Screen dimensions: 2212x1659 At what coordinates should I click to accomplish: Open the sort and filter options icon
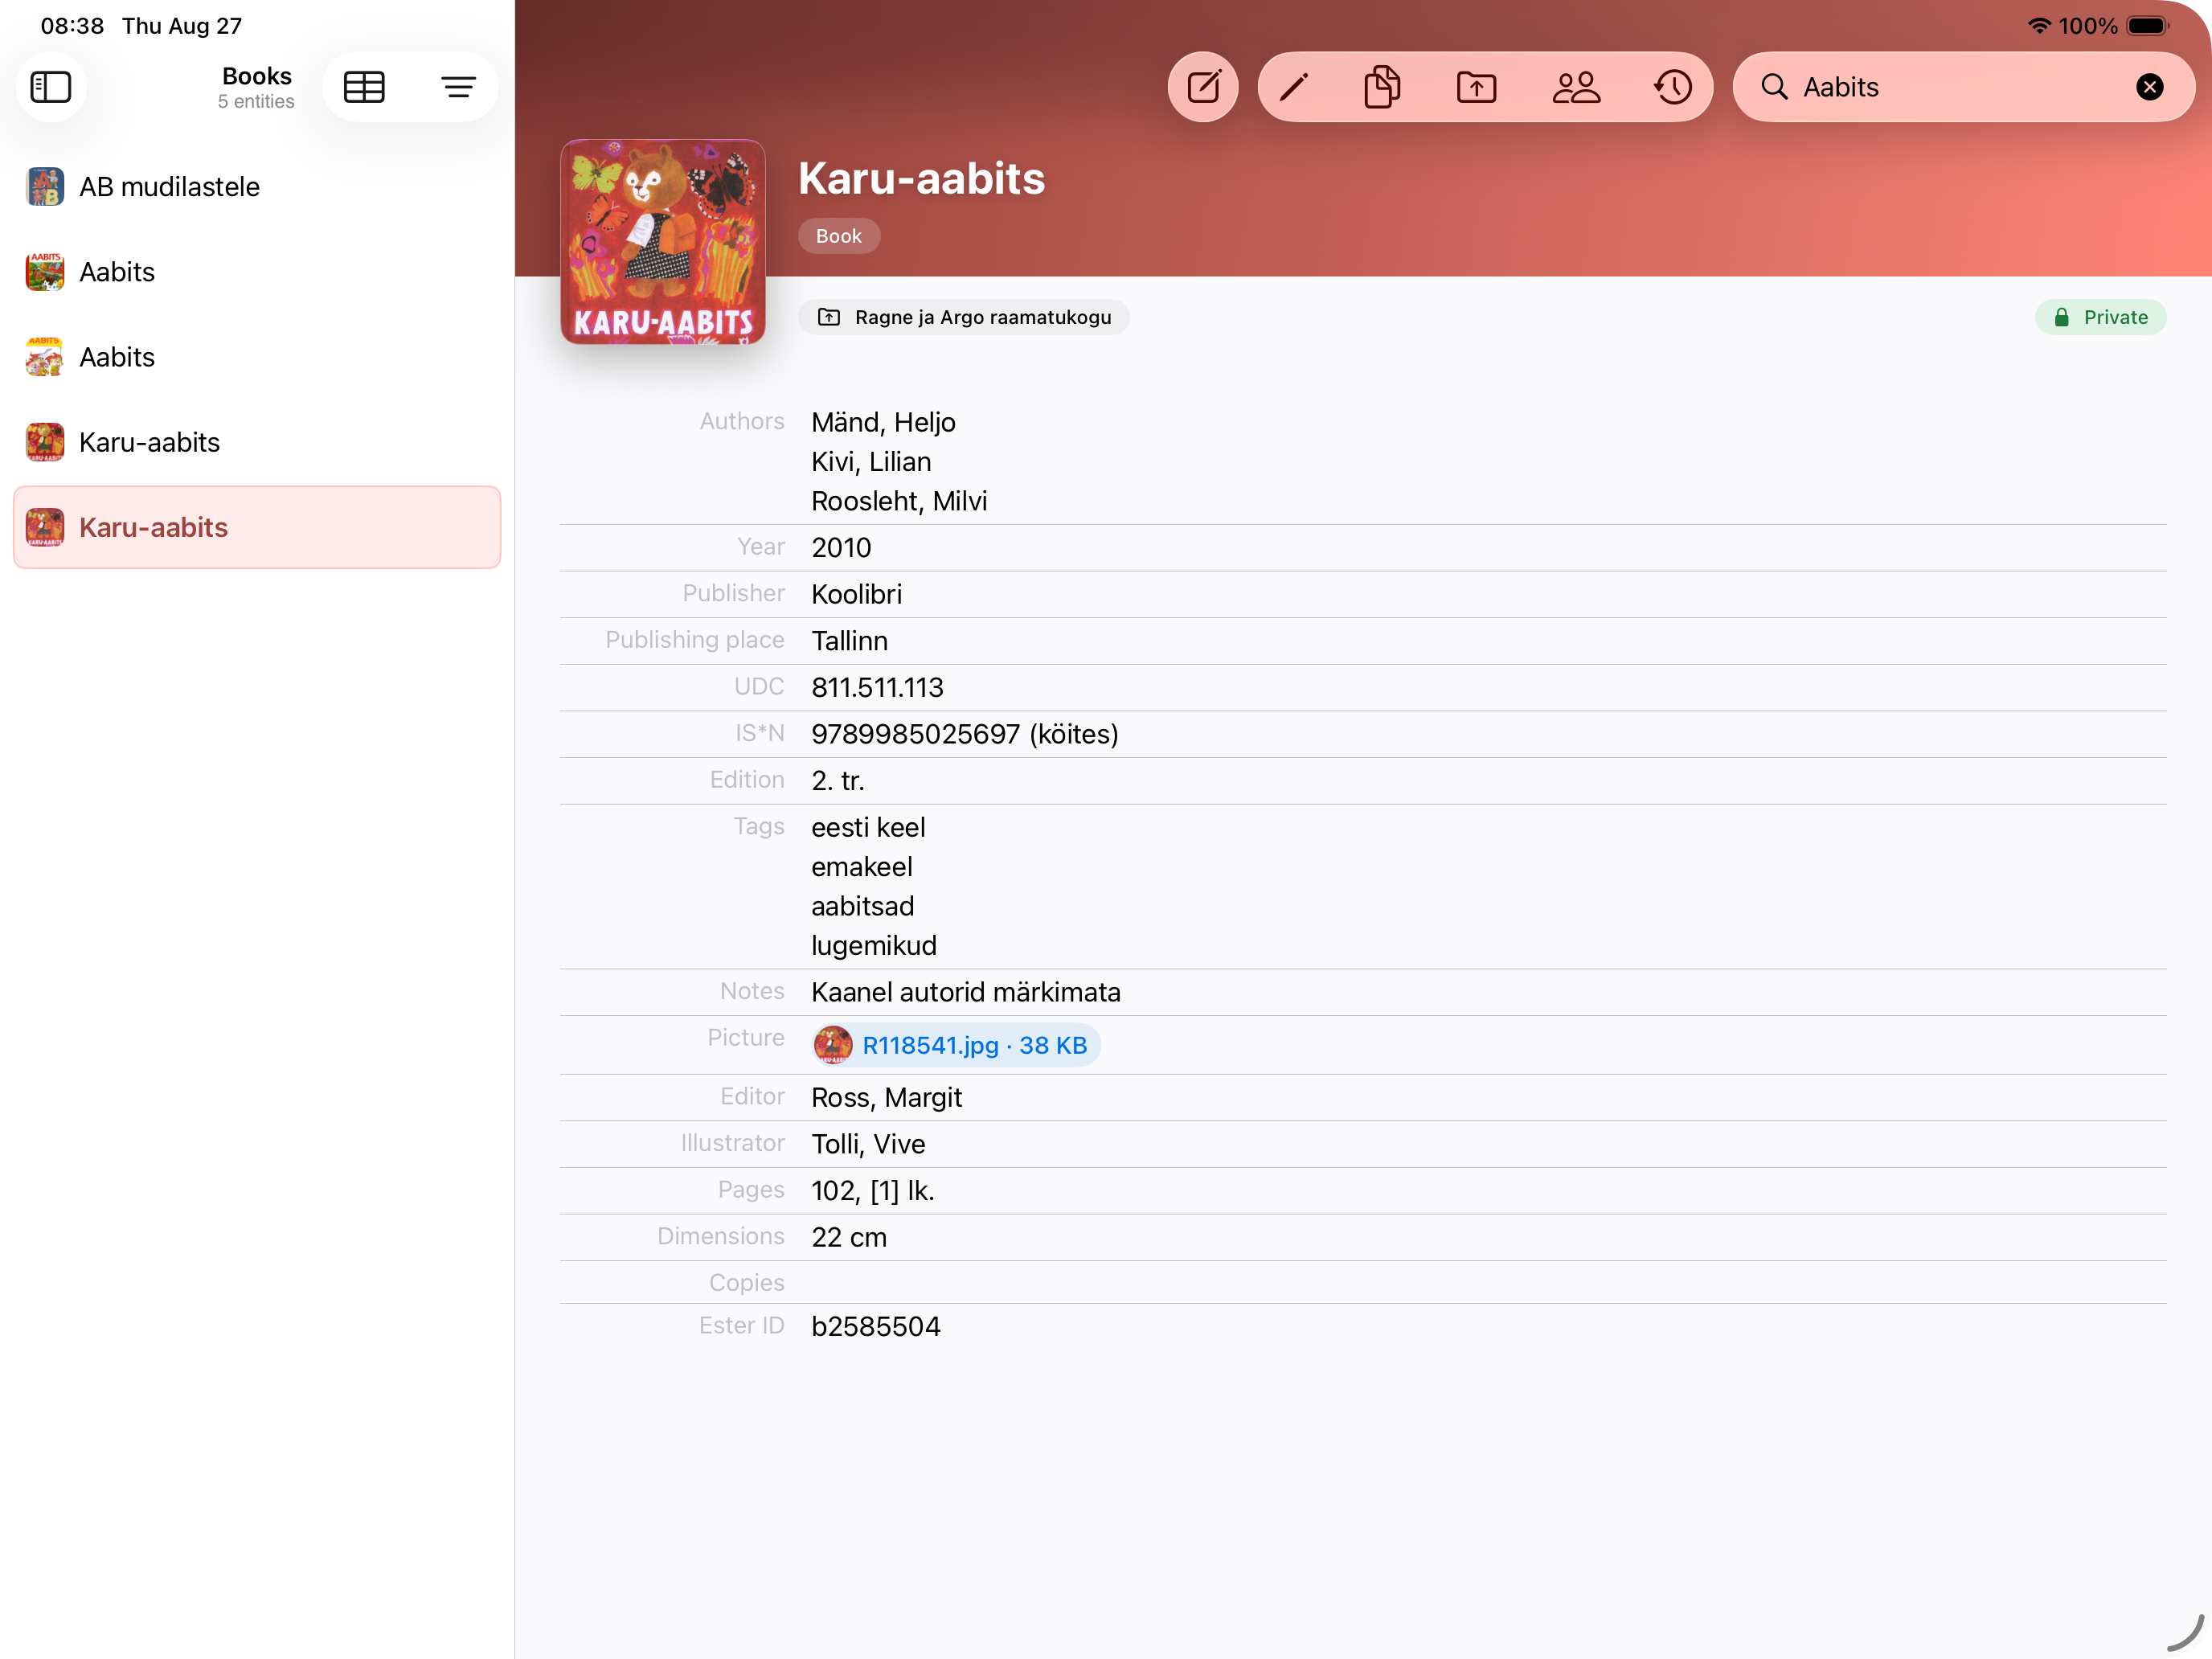click(x=458, y=87)
